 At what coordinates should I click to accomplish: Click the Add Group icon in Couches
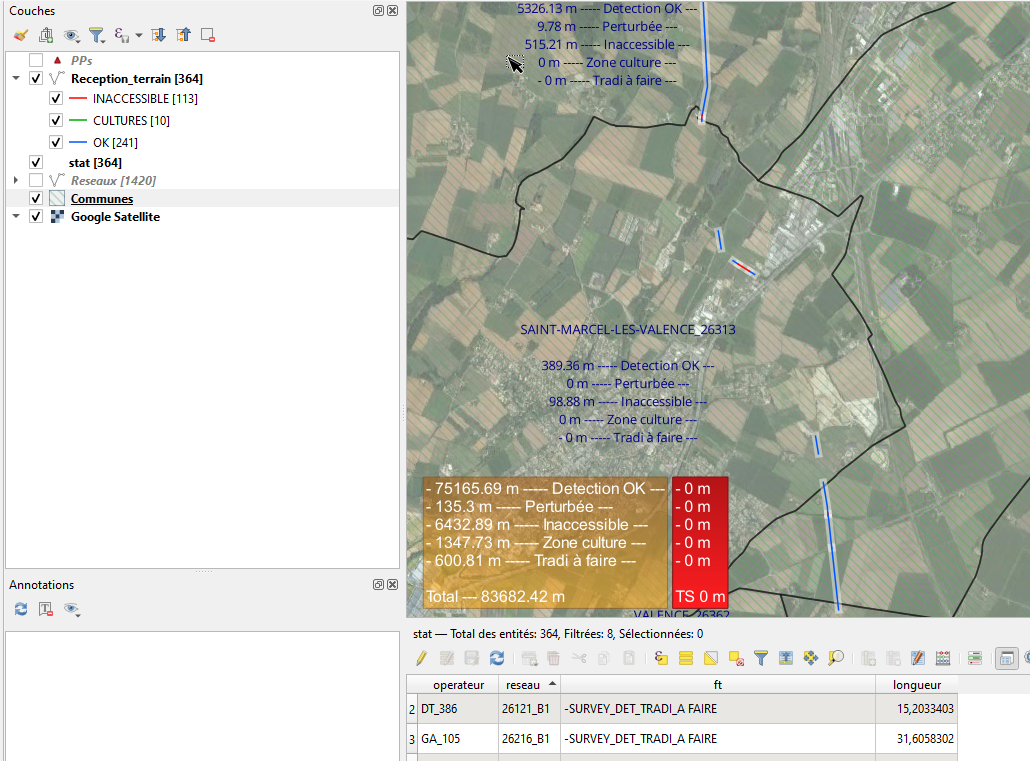pos(46,35)
